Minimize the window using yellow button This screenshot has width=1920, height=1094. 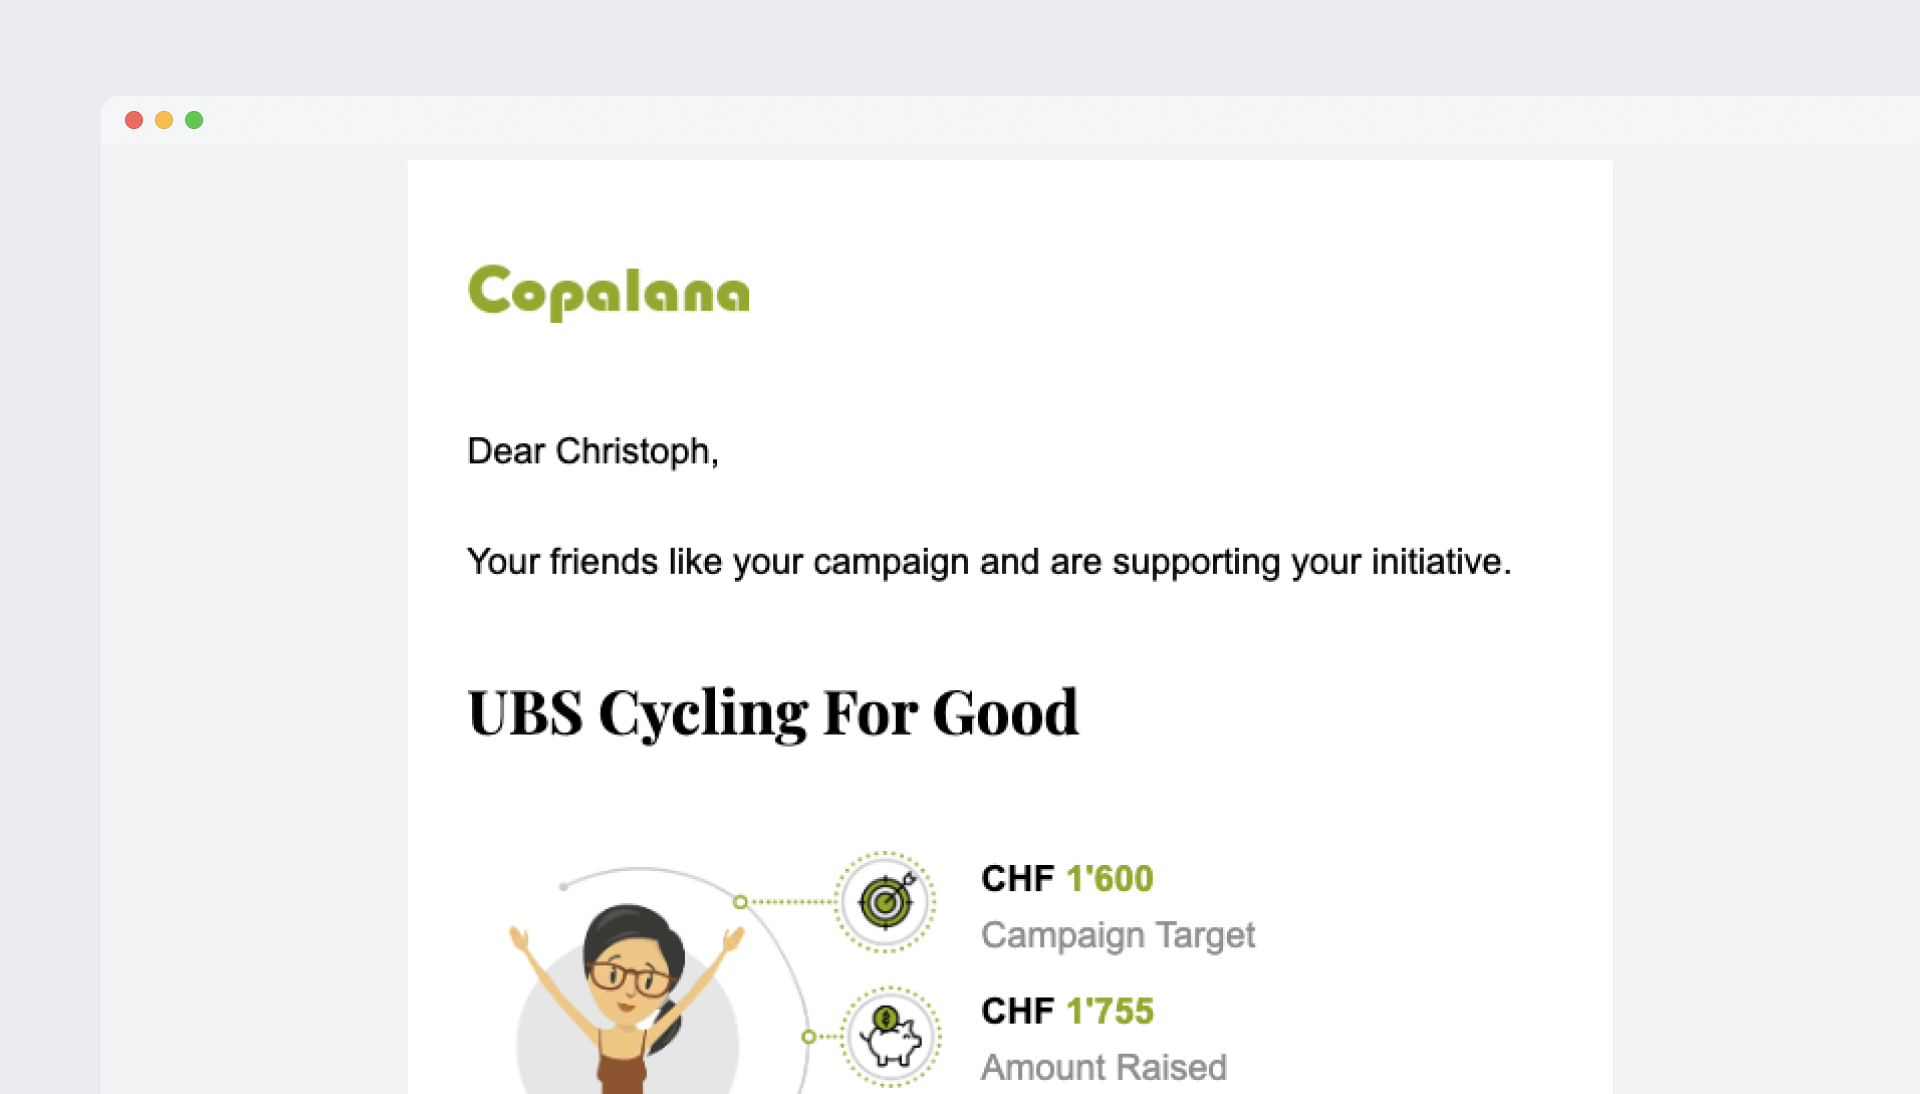(x=164, y=120)
